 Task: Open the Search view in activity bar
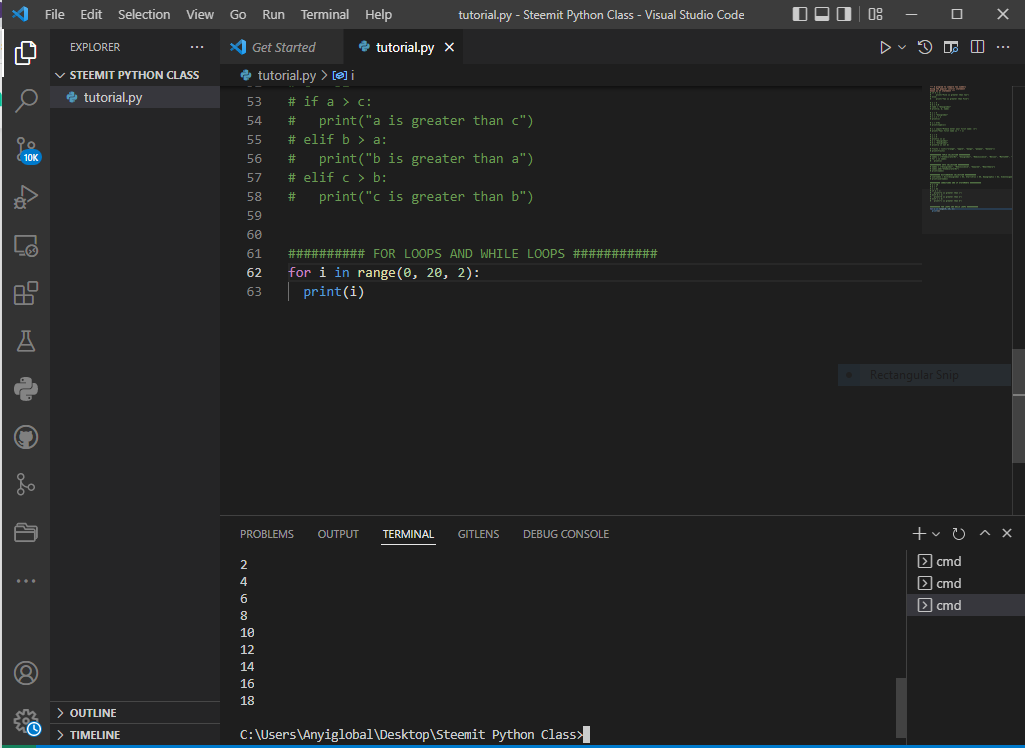(26, 100)
